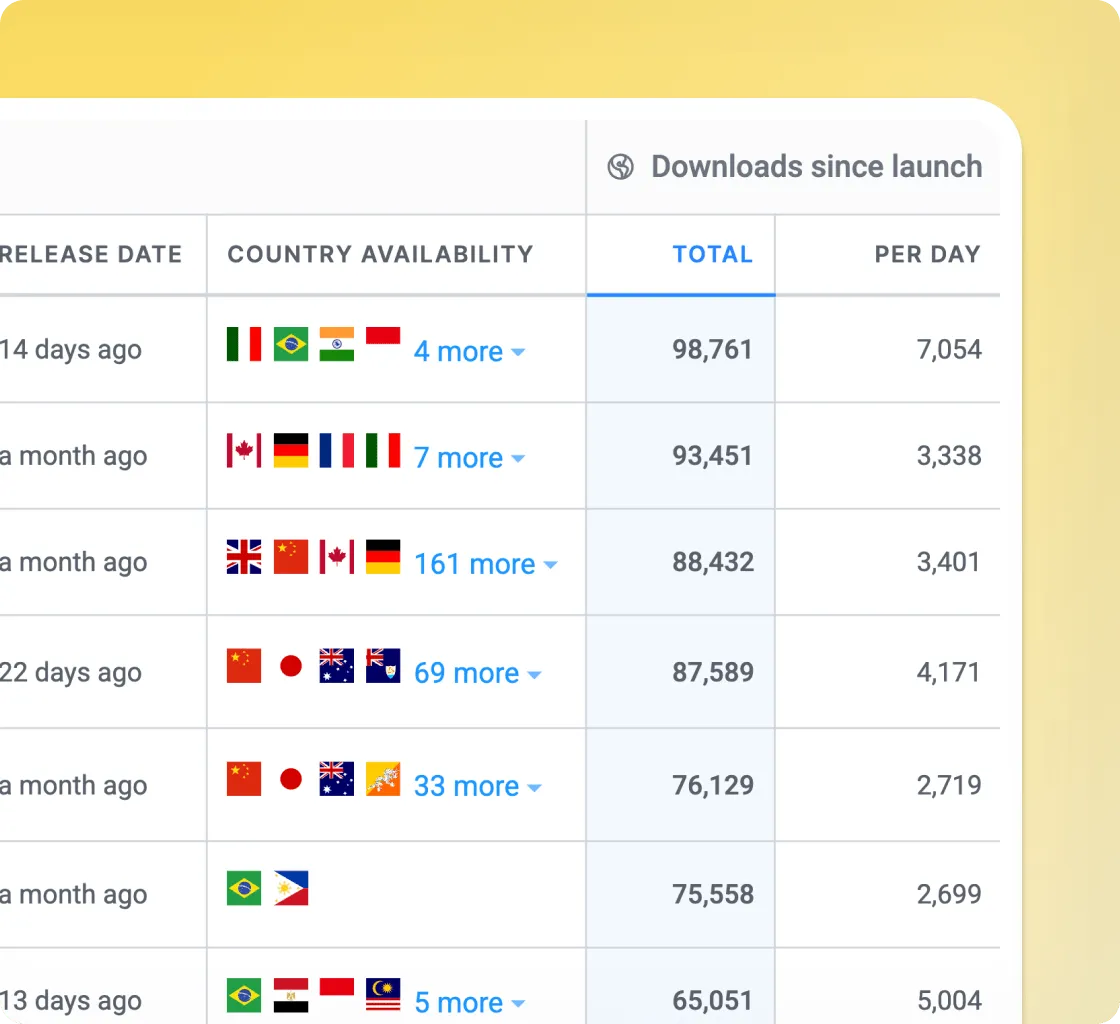1120x1024 pixels.
Task: Click the per day value 4,171
Action: coord(949,673)
